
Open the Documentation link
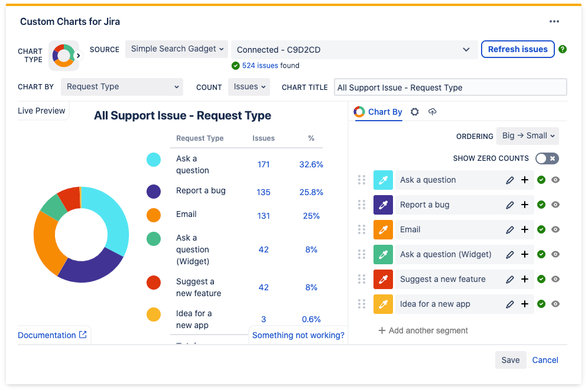click(x=52, y=335)
